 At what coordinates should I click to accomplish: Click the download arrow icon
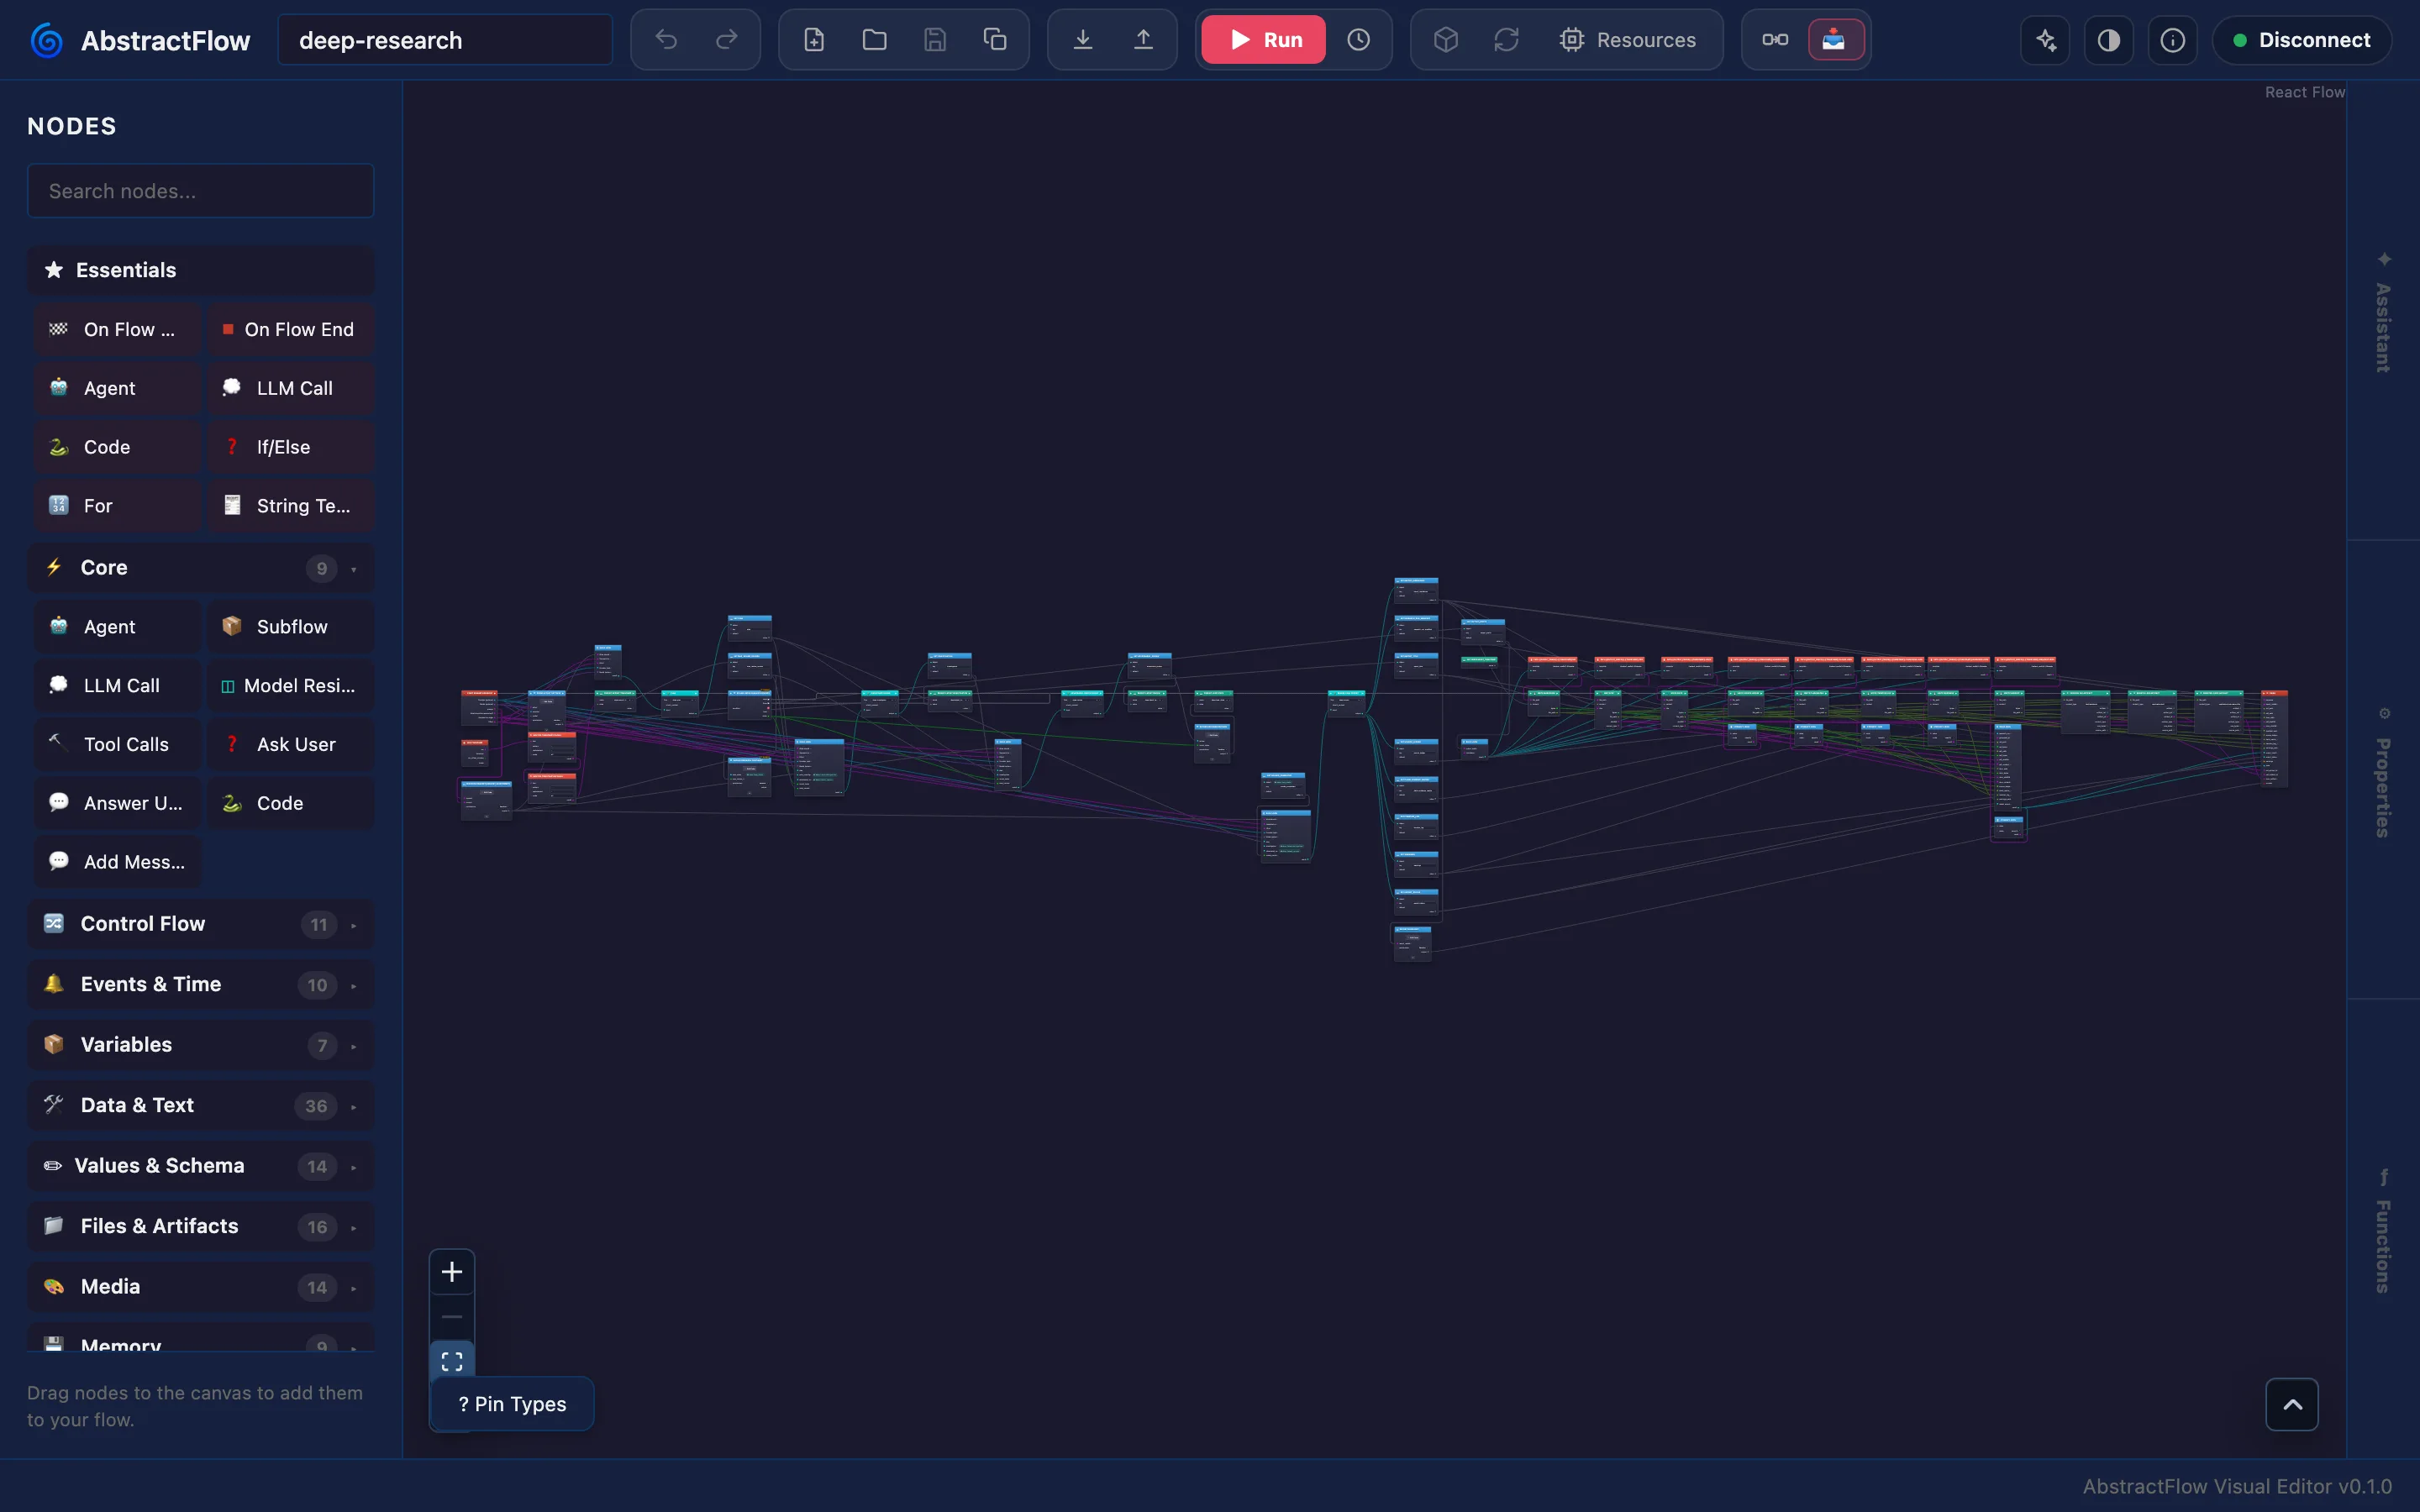click(x=1083, y=40)
